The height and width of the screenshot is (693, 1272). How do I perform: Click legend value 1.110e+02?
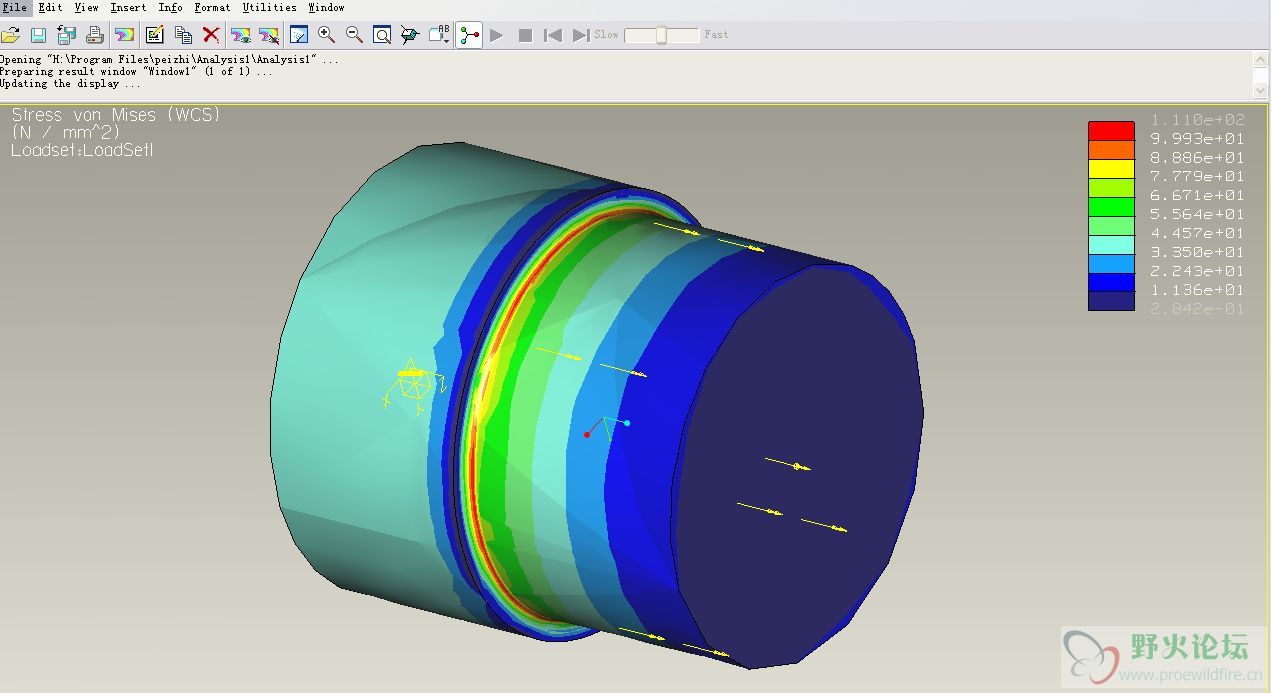click(x=1198, y=120)
